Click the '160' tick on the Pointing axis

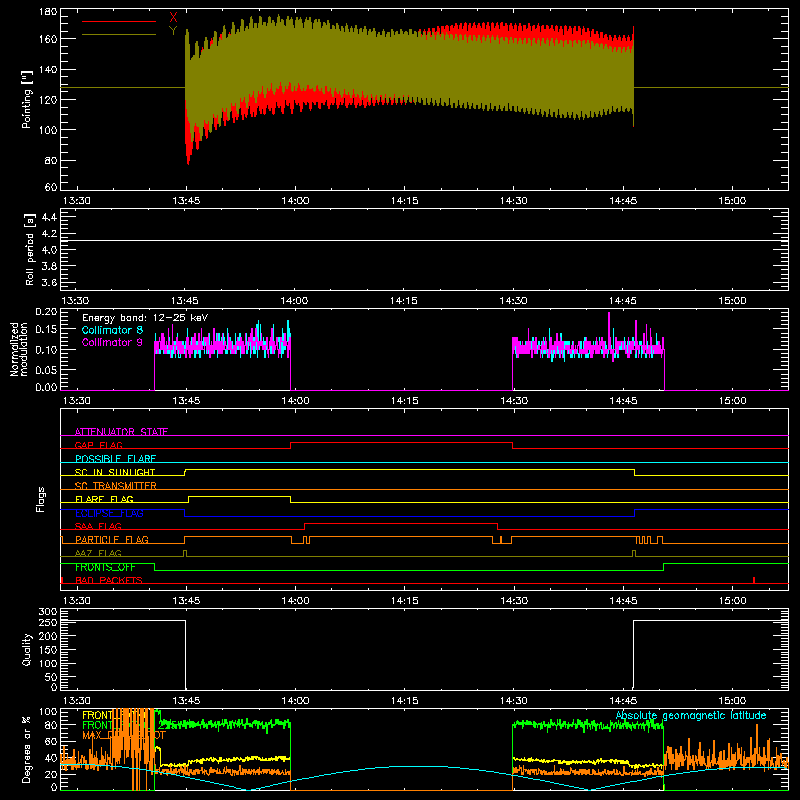[48, 39]
